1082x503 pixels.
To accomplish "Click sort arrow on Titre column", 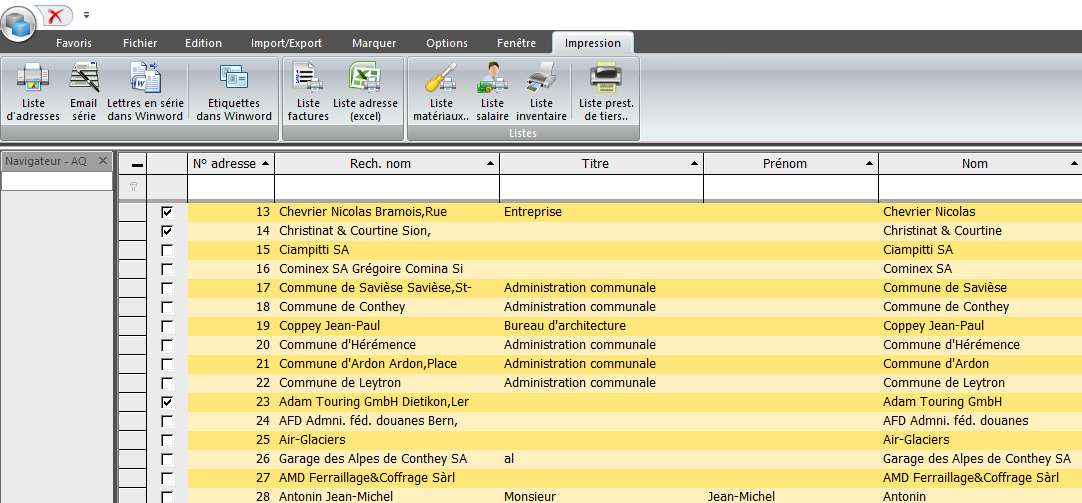I will pos(693,163).
